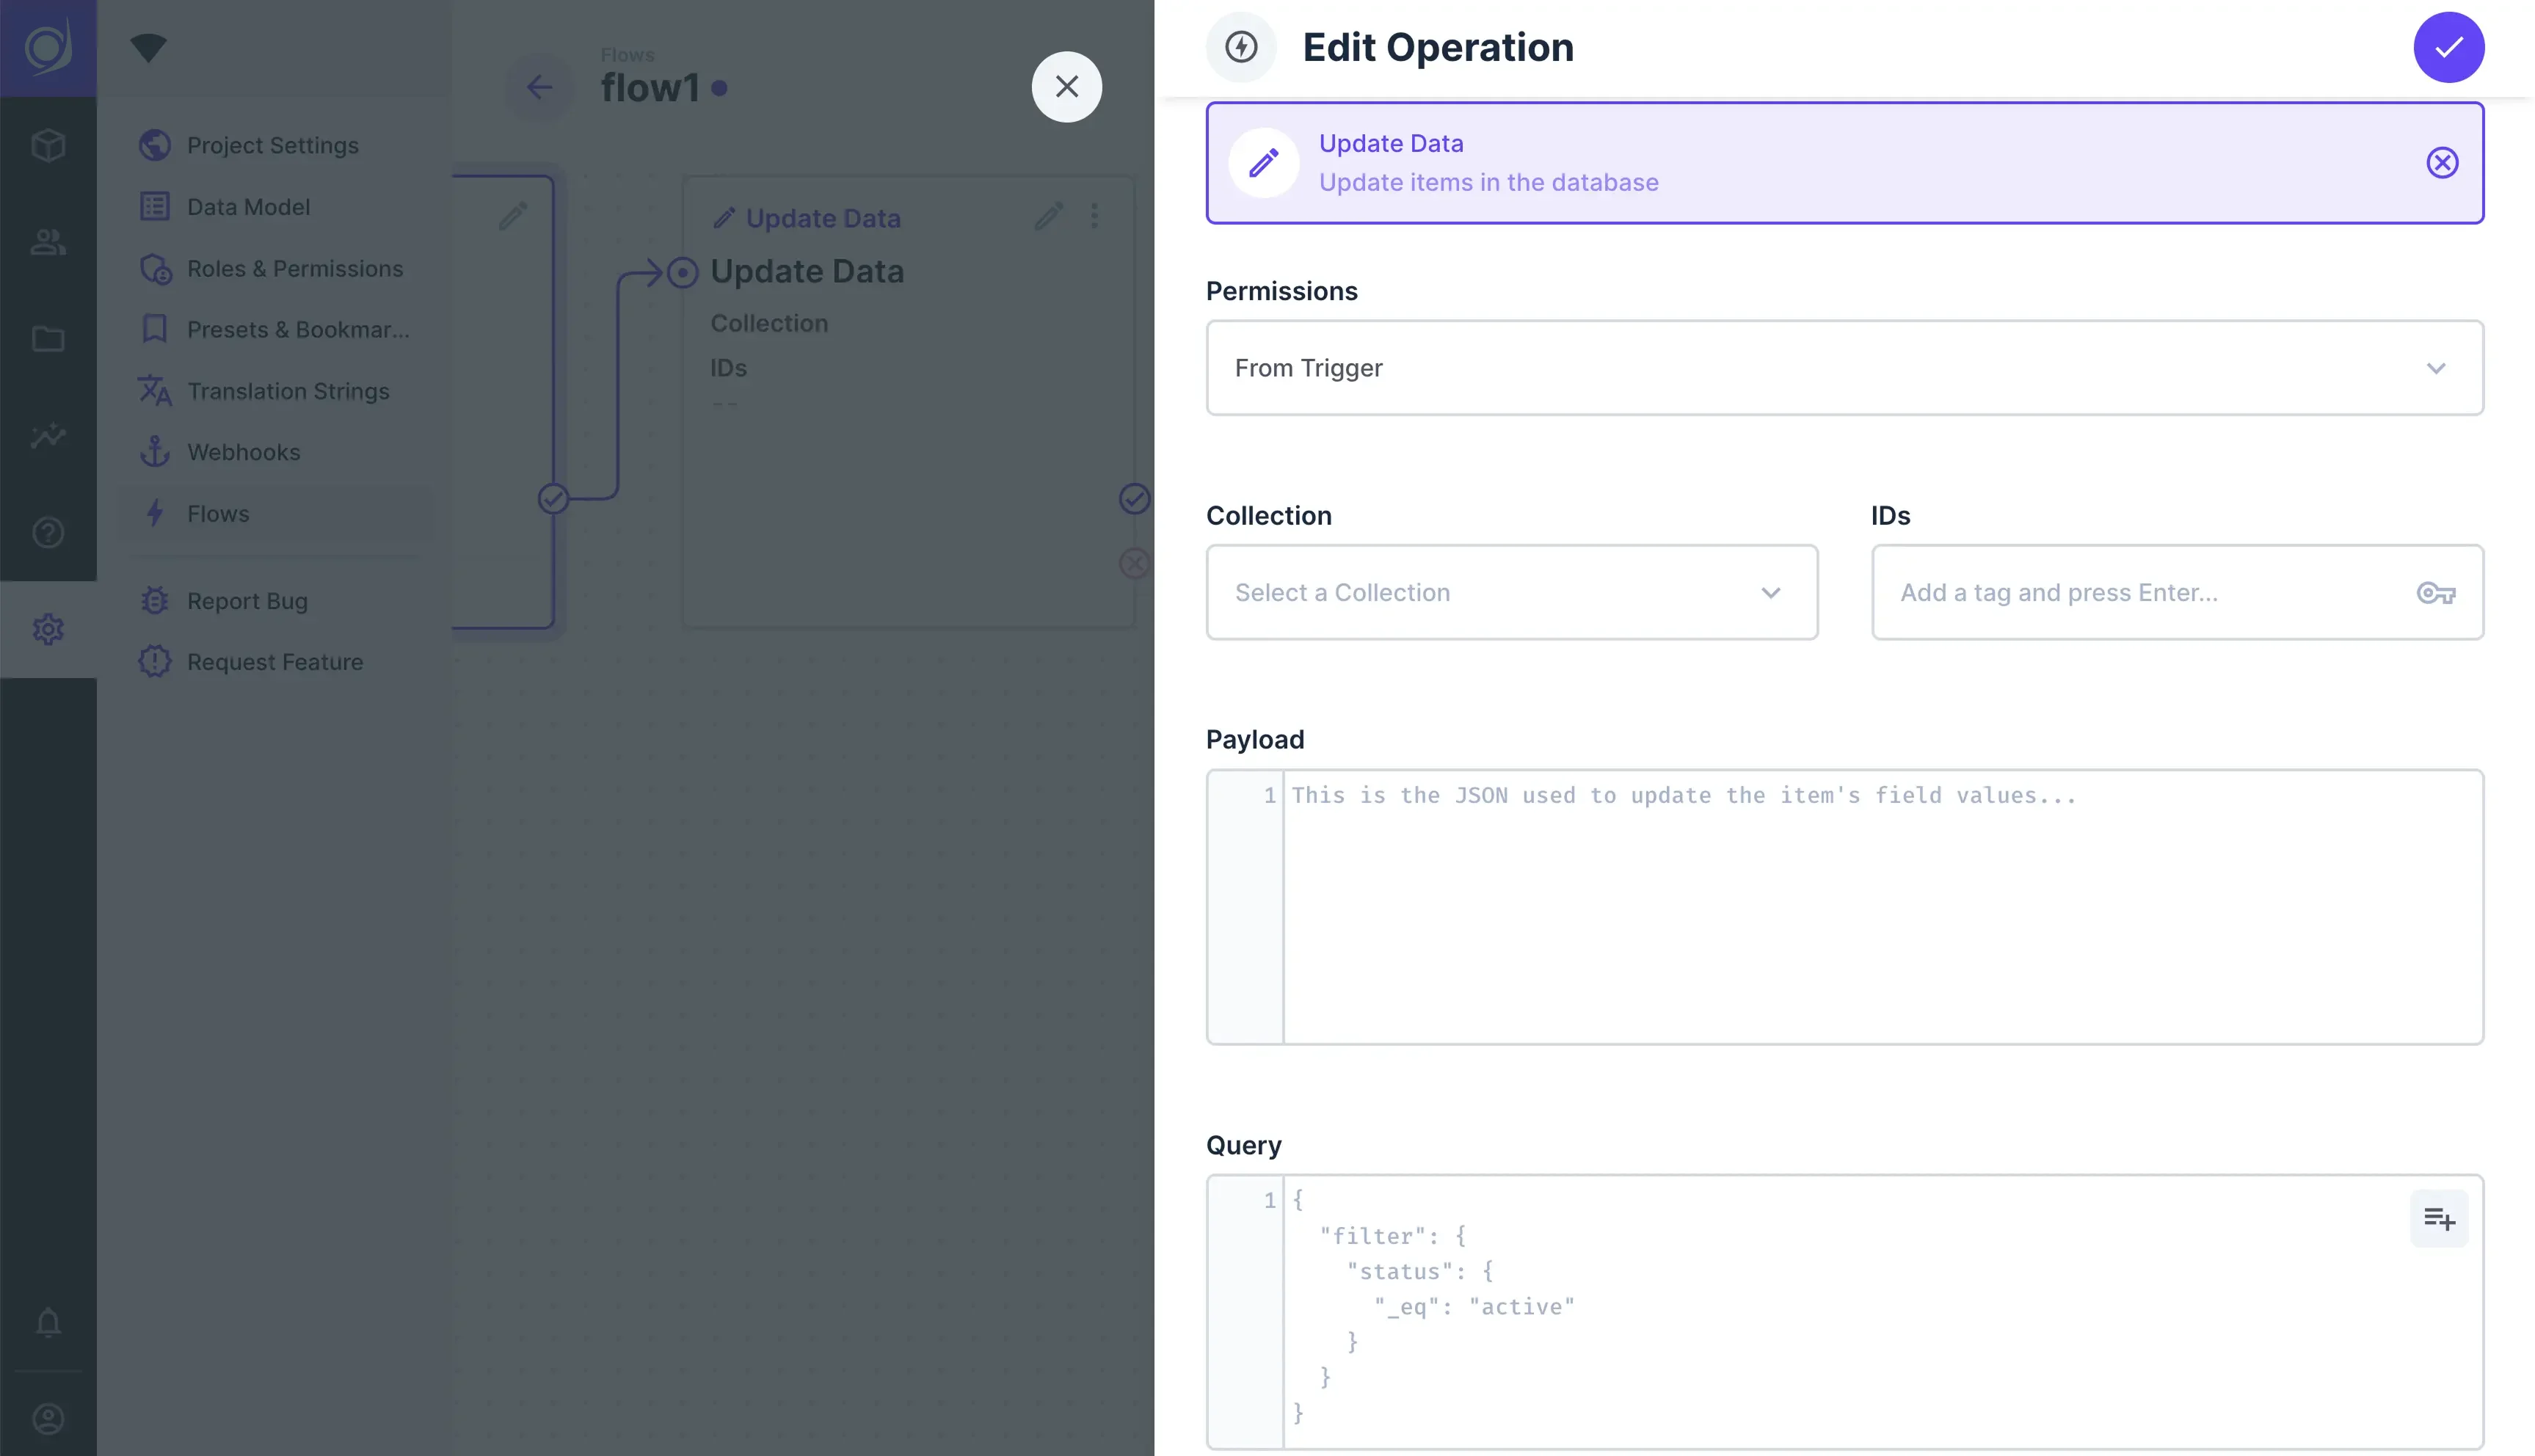Open notifications bell icon
The height and width of the screenshot is (1456, 2535).
pyautogui.click(x=48, y=1322)
